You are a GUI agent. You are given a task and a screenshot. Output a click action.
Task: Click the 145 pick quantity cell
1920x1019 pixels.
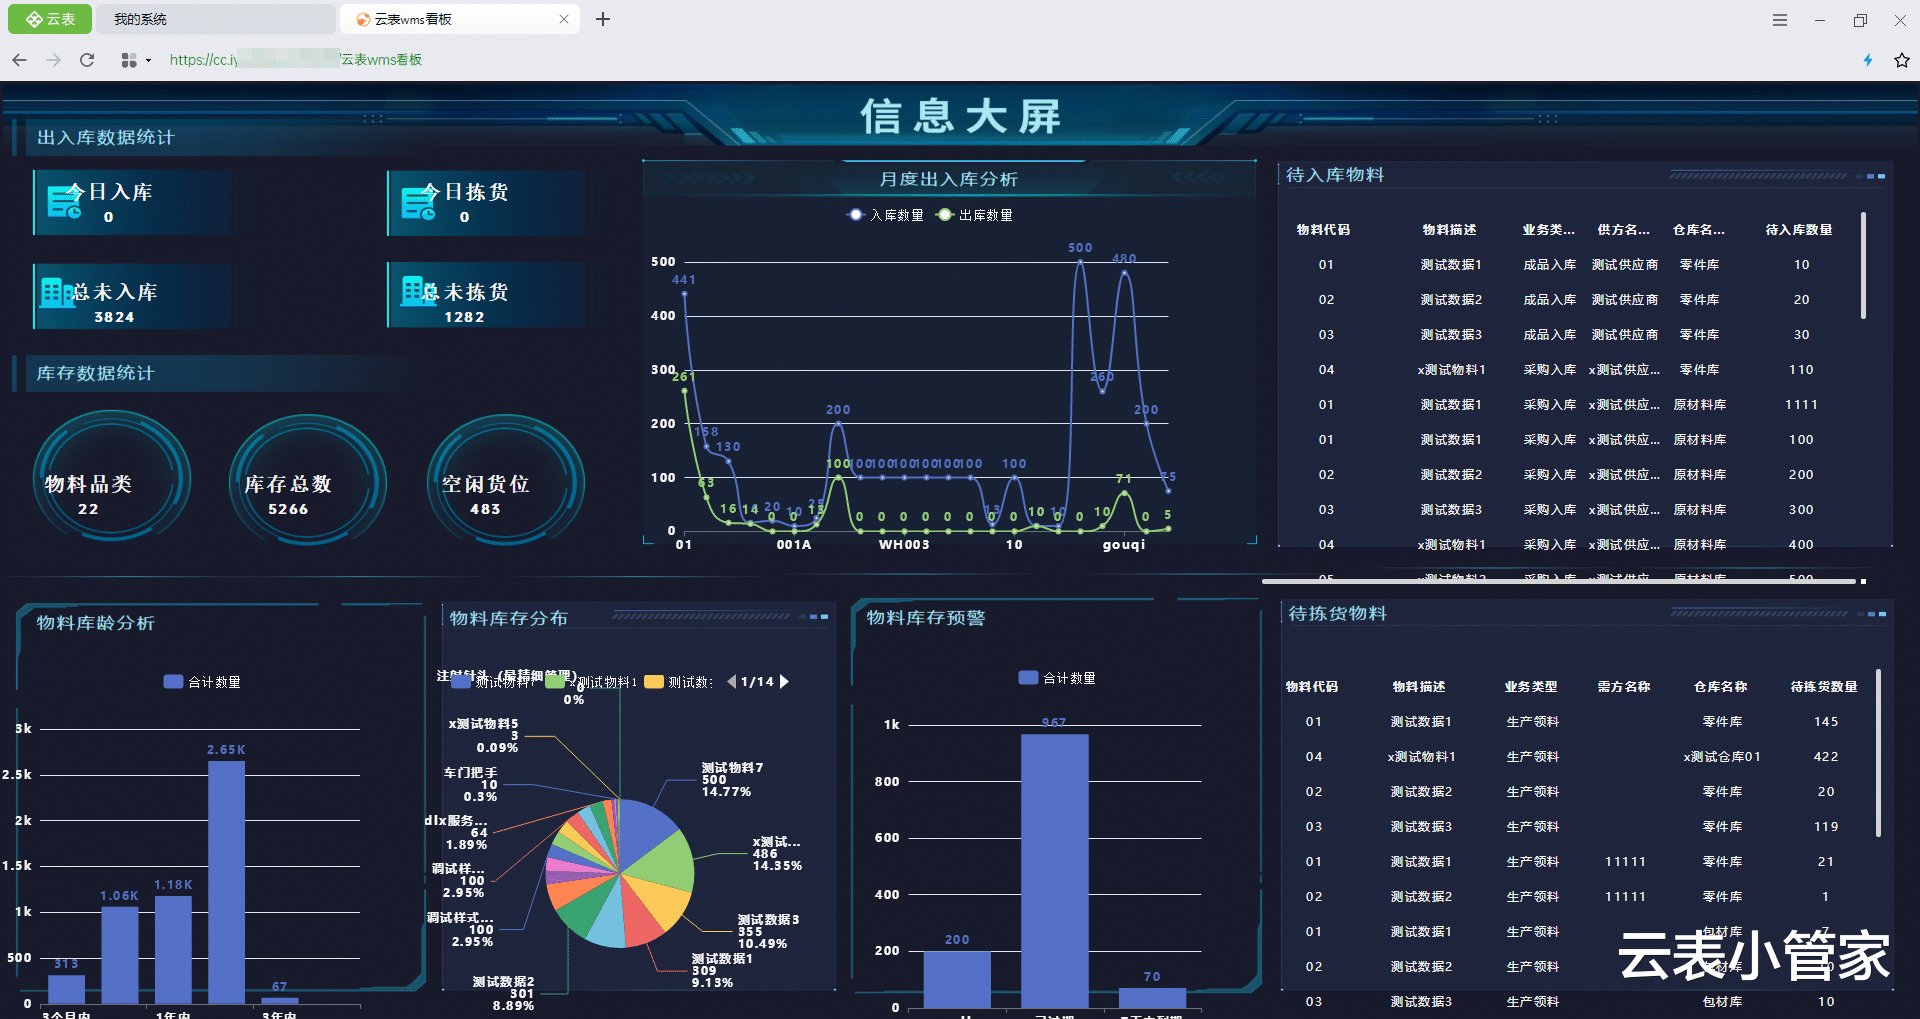[1826, 722]
